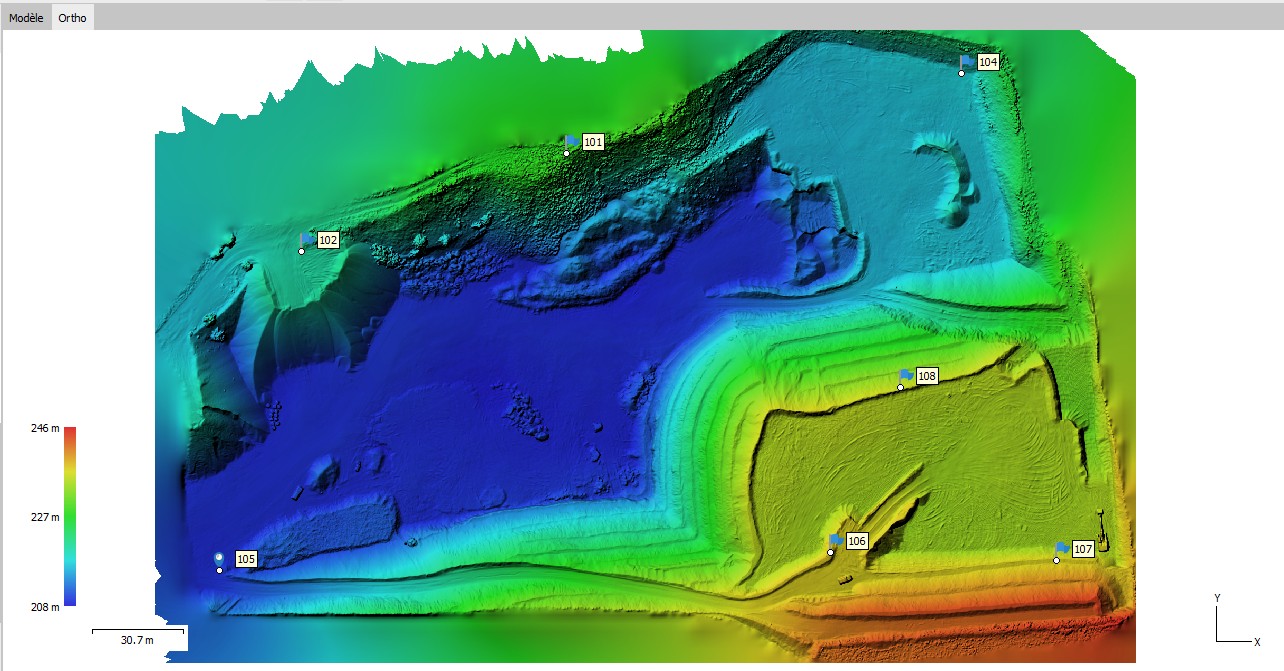Click the elevation color gradient legend
1284x671 pixels.
69,515
